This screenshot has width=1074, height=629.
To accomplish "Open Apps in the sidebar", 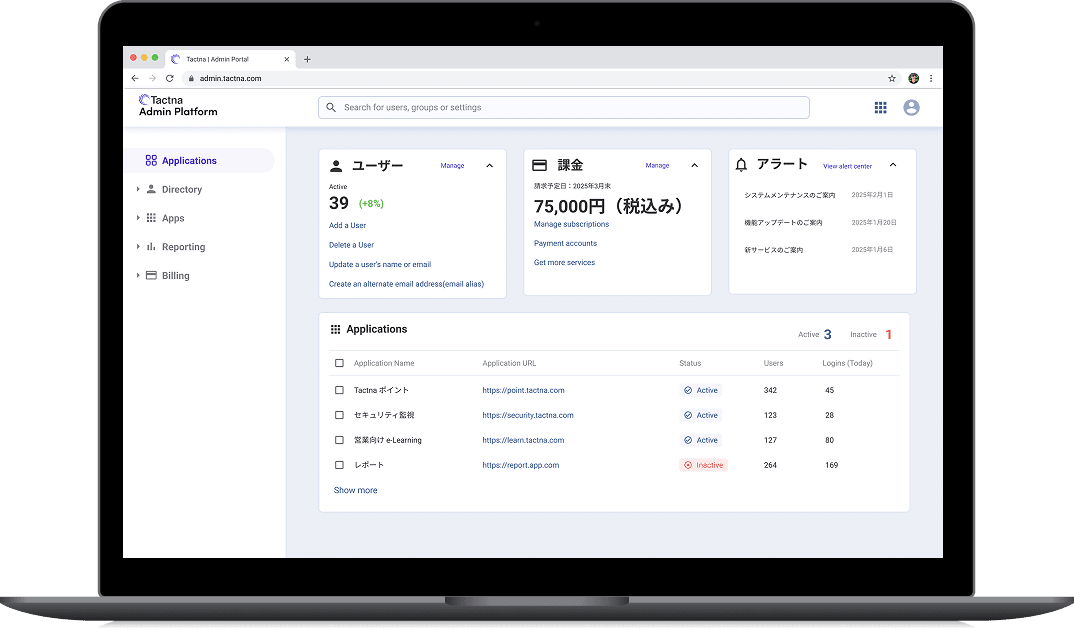I will [x=173, y=219].
